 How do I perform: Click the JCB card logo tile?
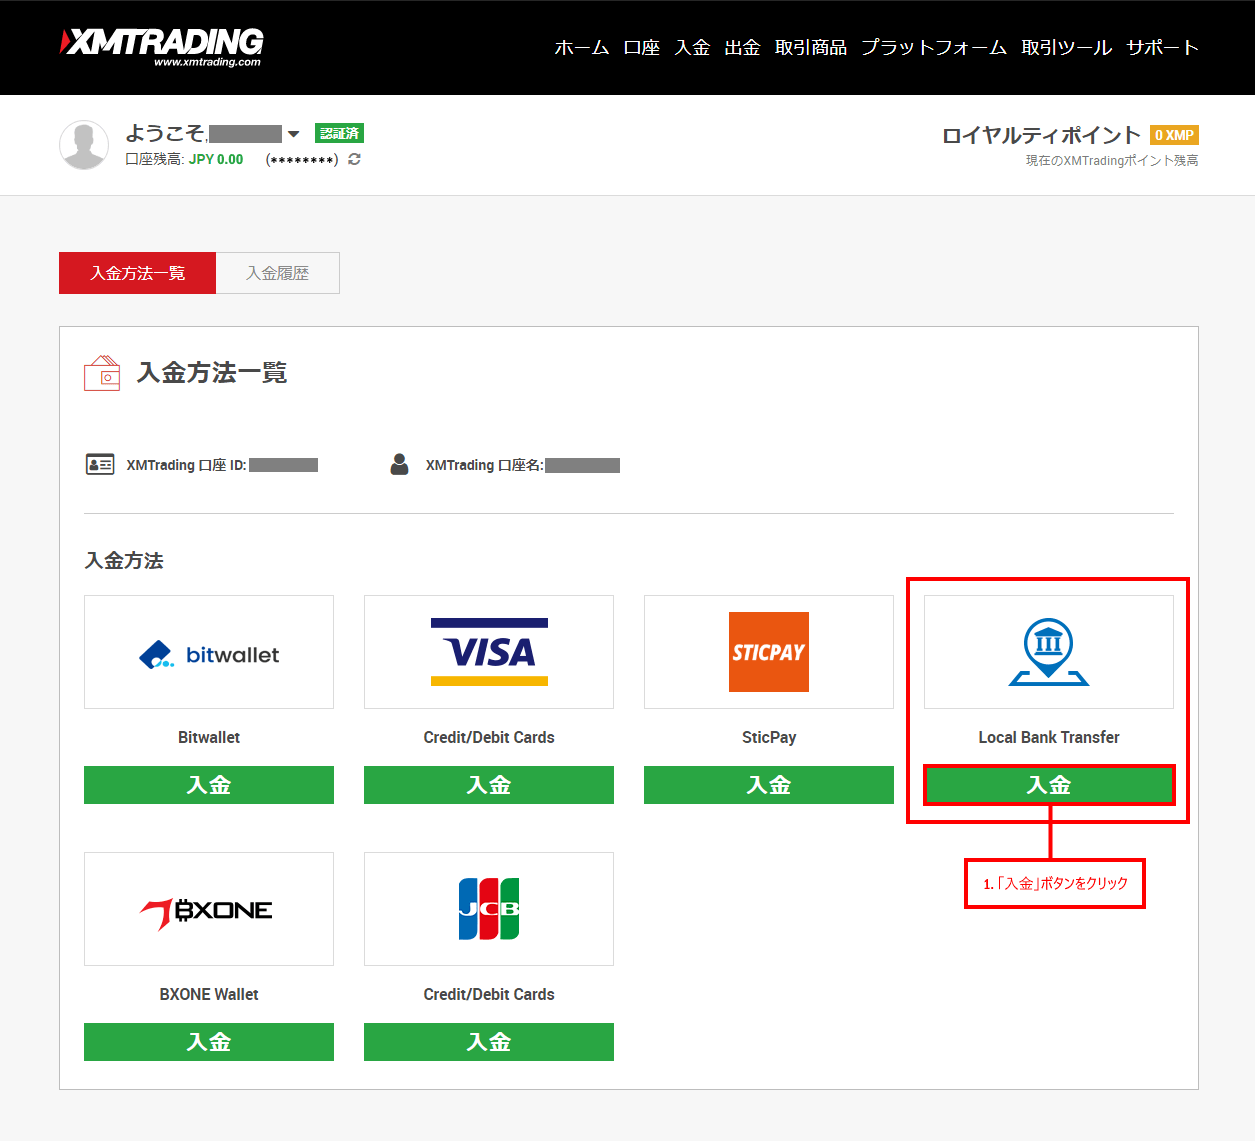(489, 910)
